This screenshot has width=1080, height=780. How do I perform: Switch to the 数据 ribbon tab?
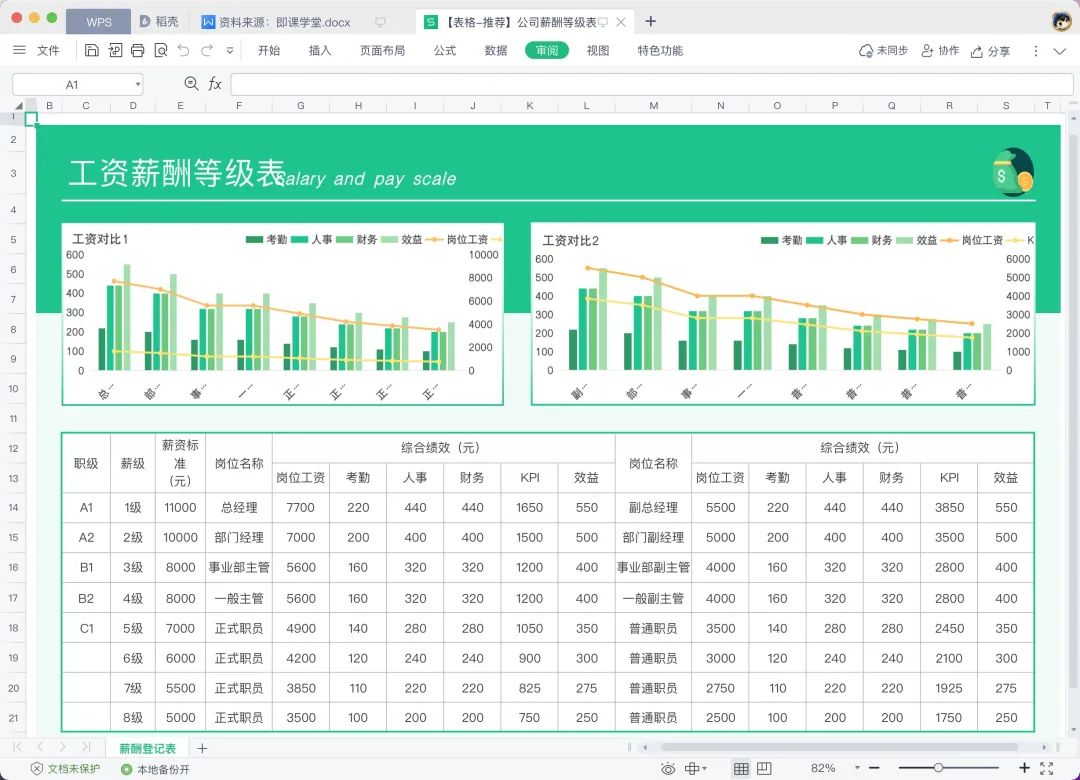pyautogui.click(x=496, y=50)
